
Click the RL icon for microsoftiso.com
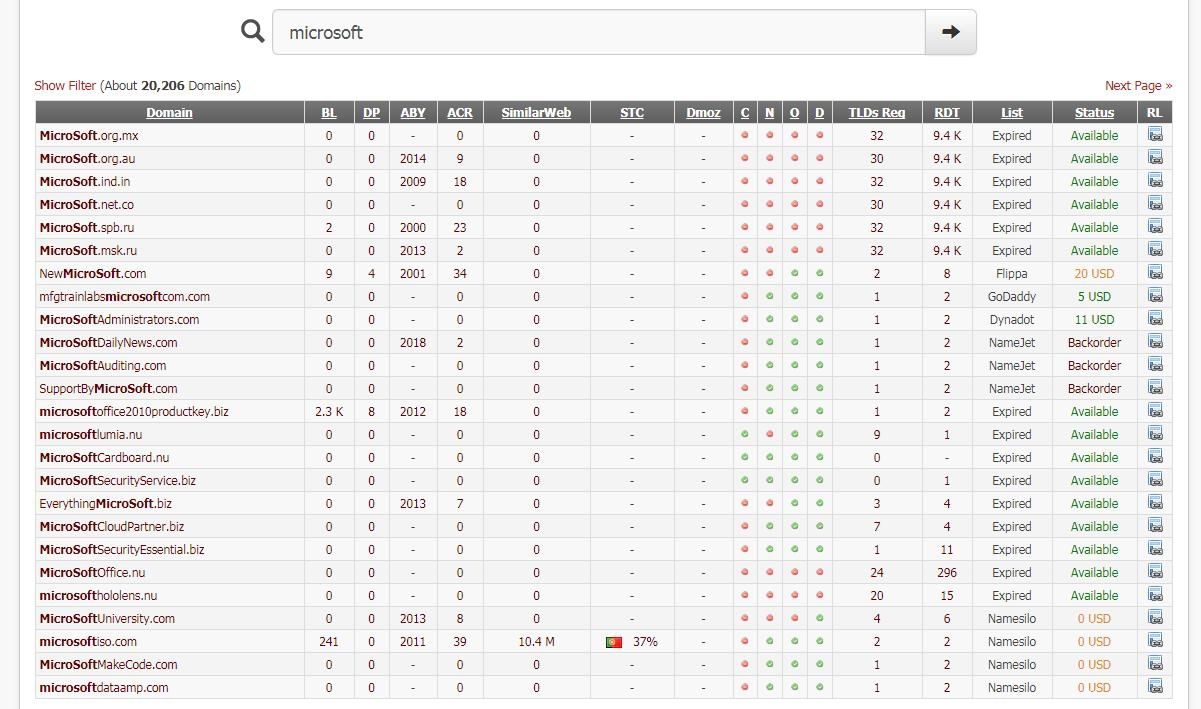point(1155,641)
